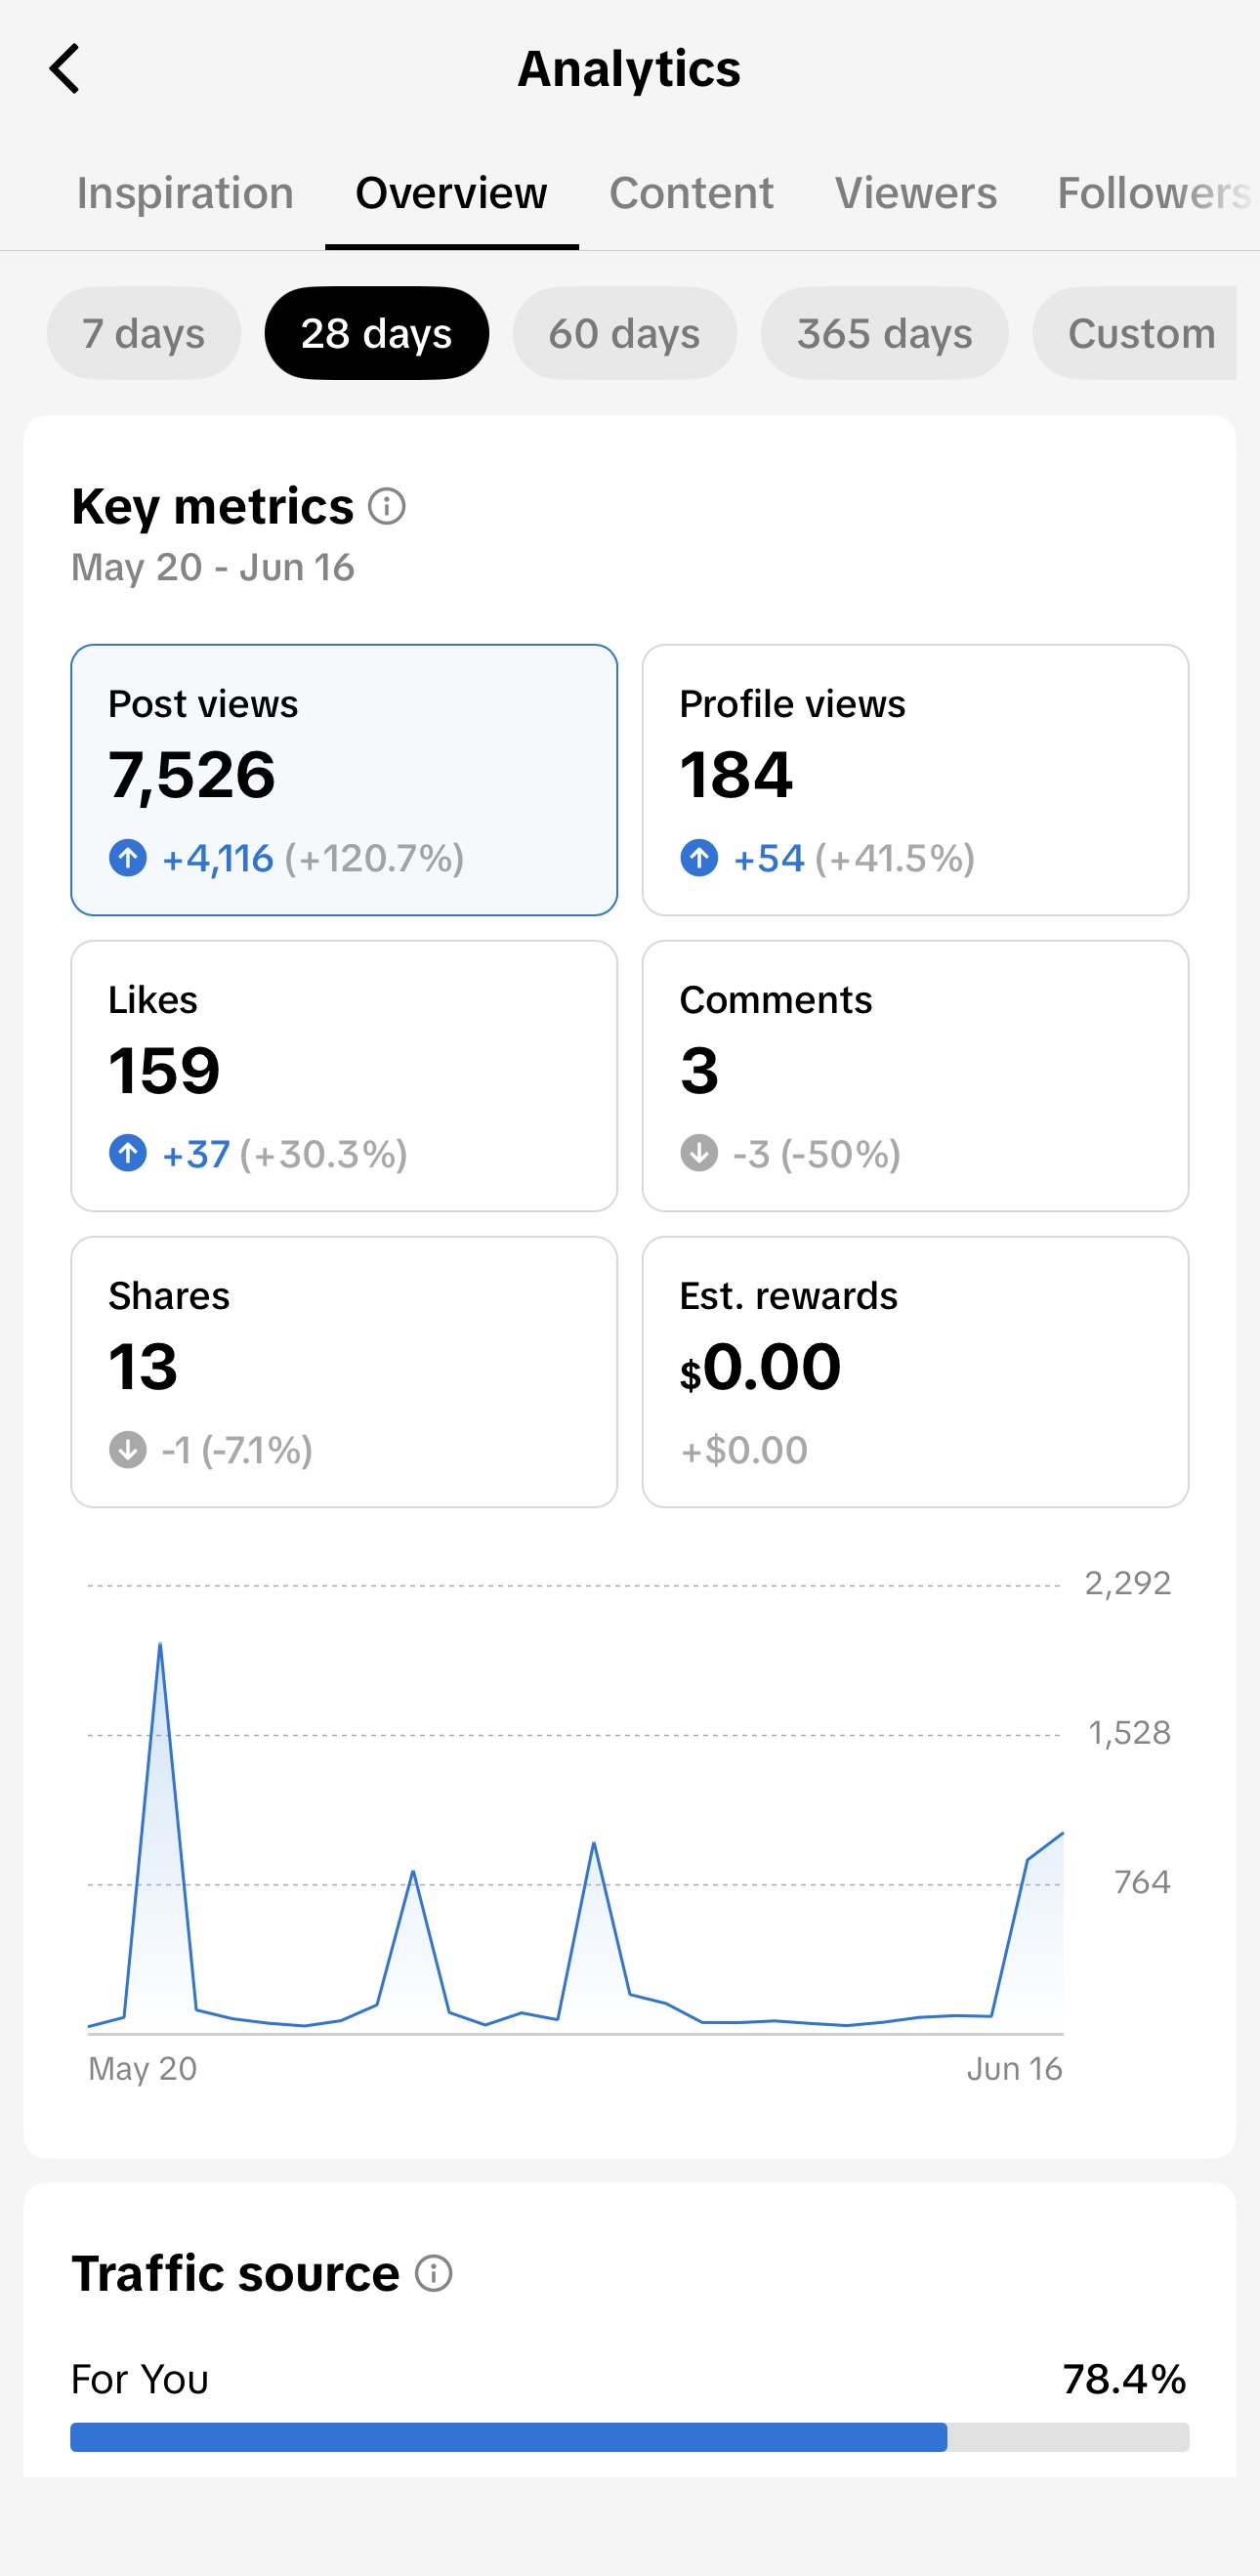Tap the Likes up-arrow icon
Image resolution: width=1260 pixels, height=2576 pixels.
[128, 1153]
